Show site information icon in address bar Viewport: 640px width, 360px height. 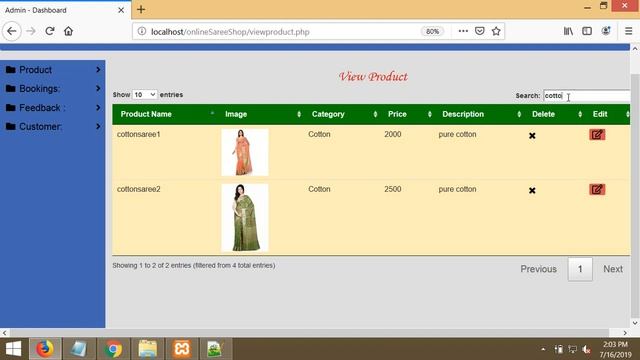tap(142, 31)
